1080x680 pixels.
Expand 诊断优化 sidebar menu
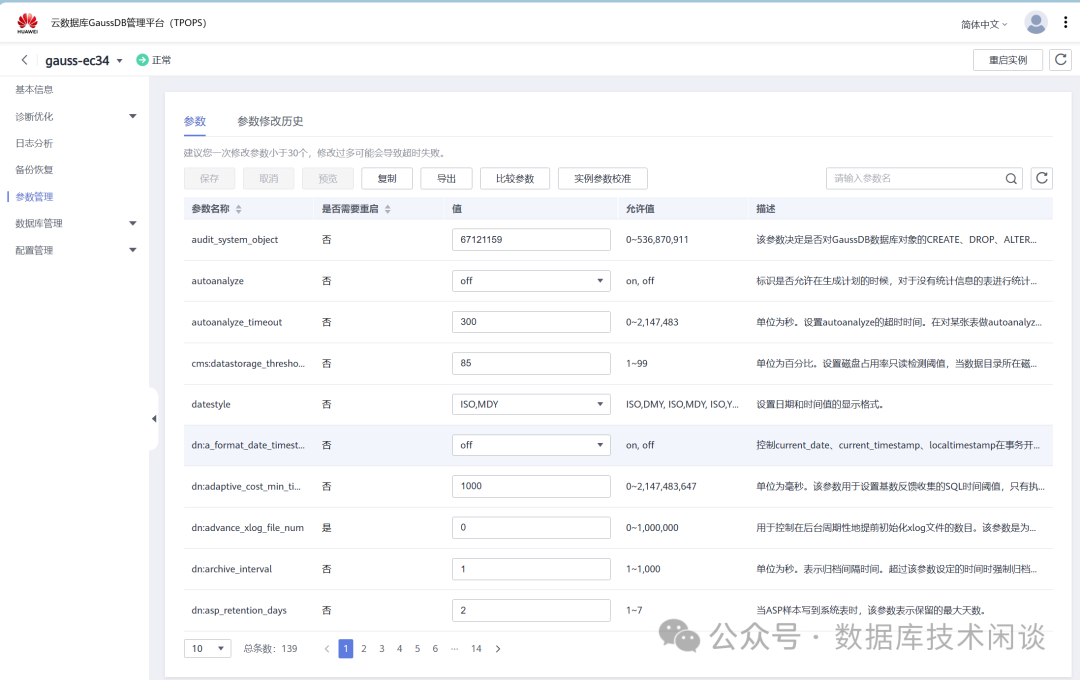coord(133,116)
